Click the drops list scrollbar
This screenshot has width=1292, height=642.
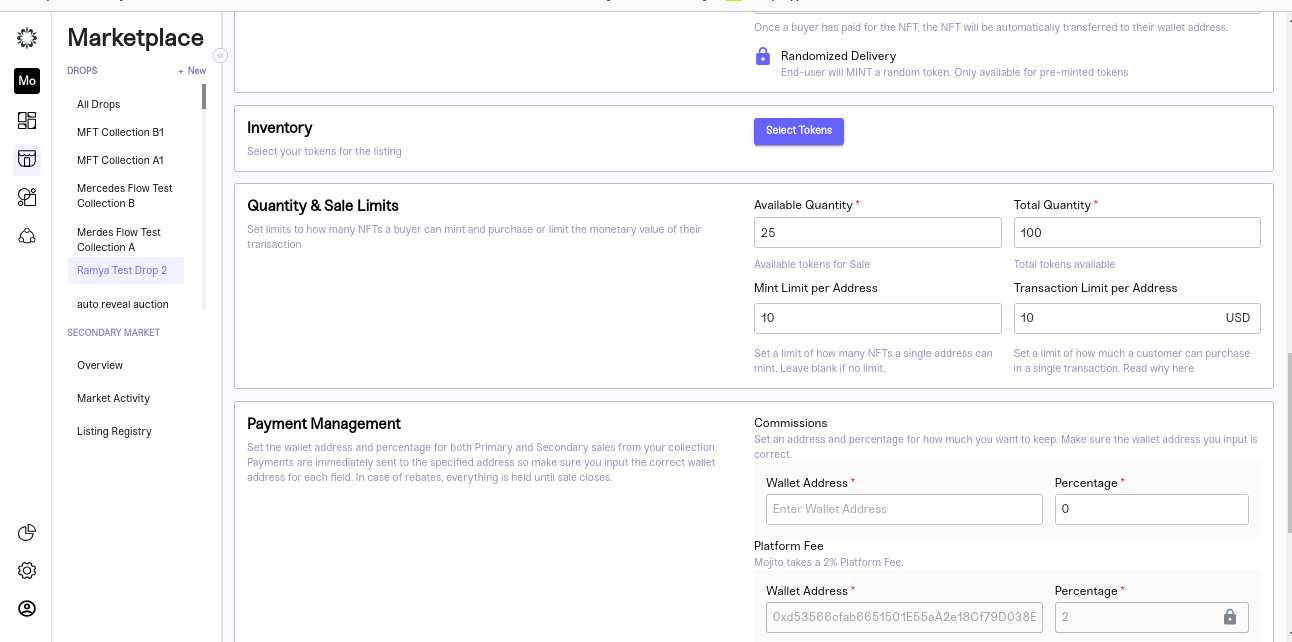coord(204,96)
